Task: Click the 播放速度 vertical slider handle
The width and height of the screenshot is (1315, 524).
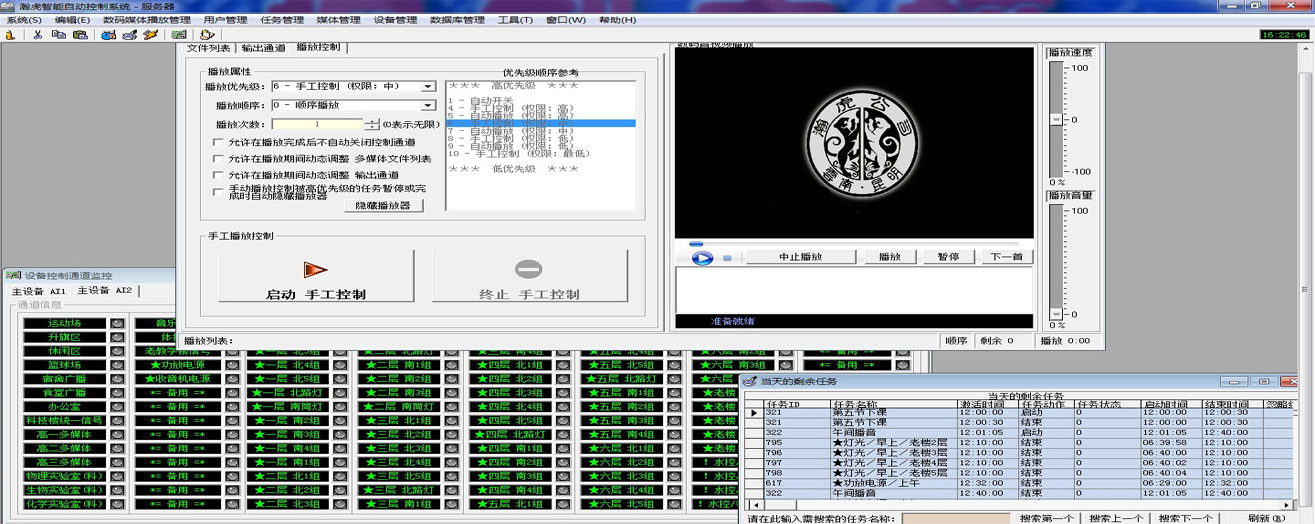Action: tap(1057, 120)
